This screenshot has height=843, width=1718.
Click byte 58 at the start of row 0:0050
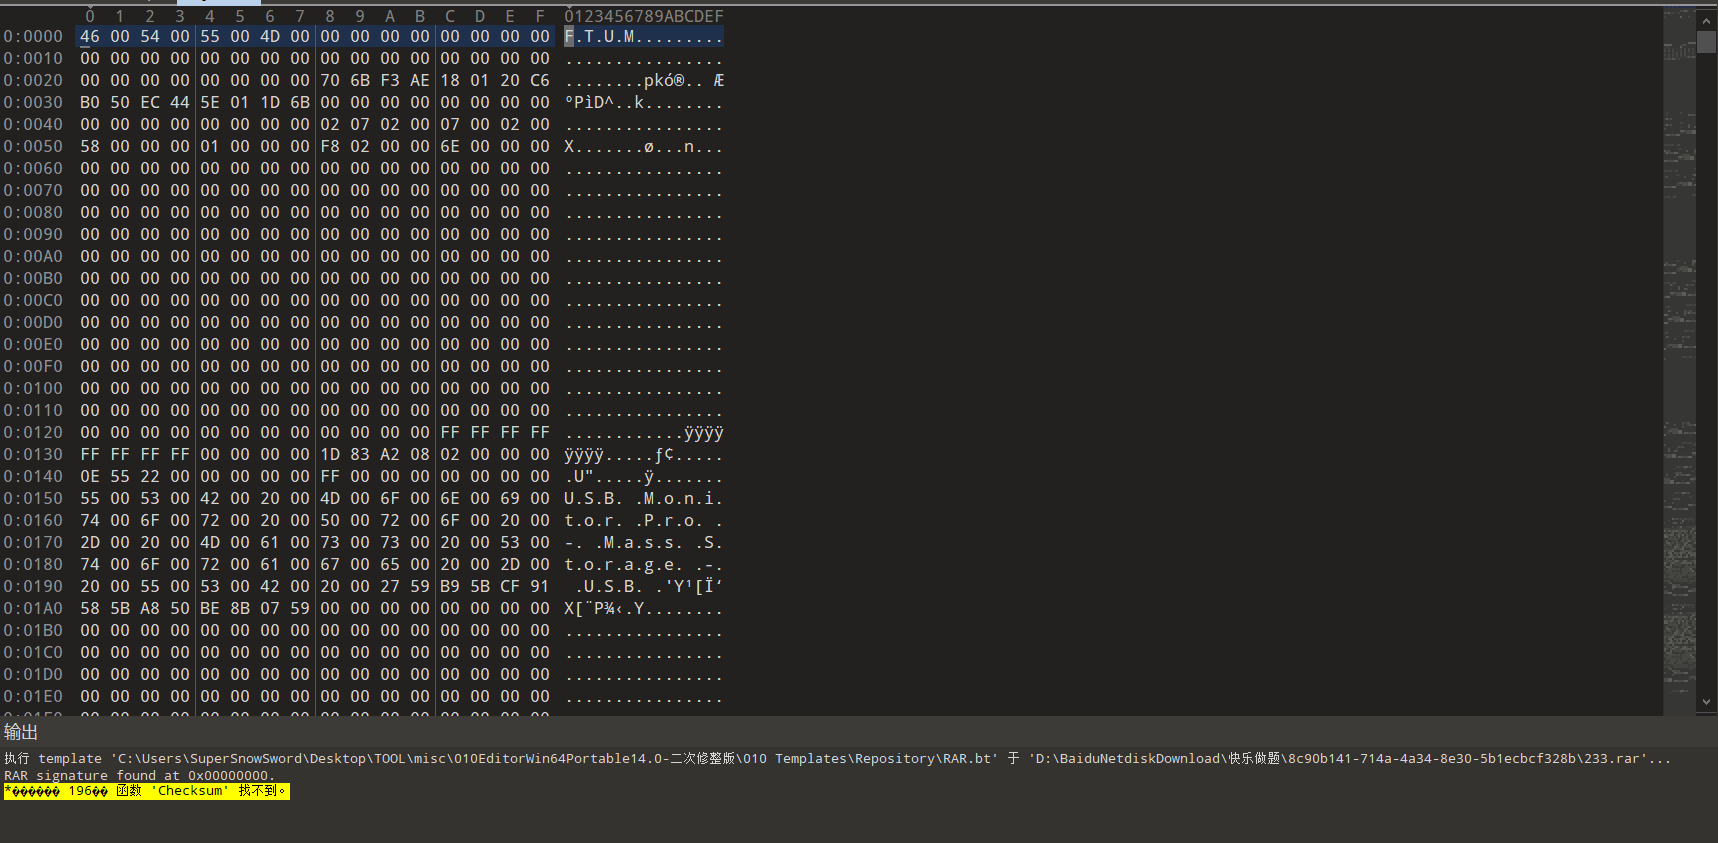pyautogui.click(x=90, y=146)
